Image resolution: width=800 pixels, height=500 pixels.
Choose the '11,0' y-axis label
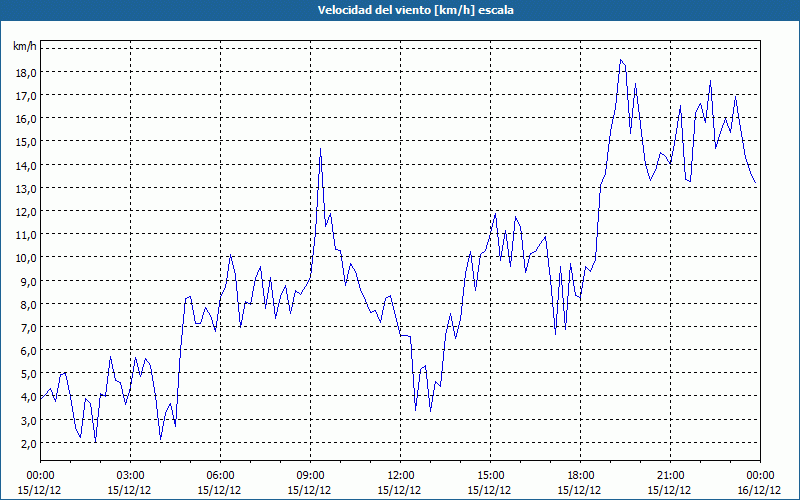(x=26, y=235)
